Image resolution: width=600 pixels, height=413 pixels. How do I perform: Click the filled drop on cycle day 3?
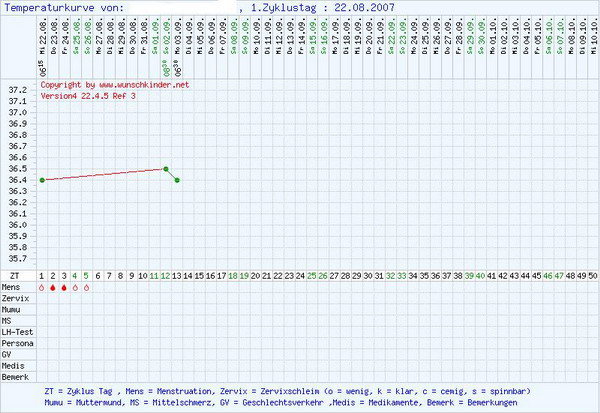pyautogui.click(x=64, y=287)
